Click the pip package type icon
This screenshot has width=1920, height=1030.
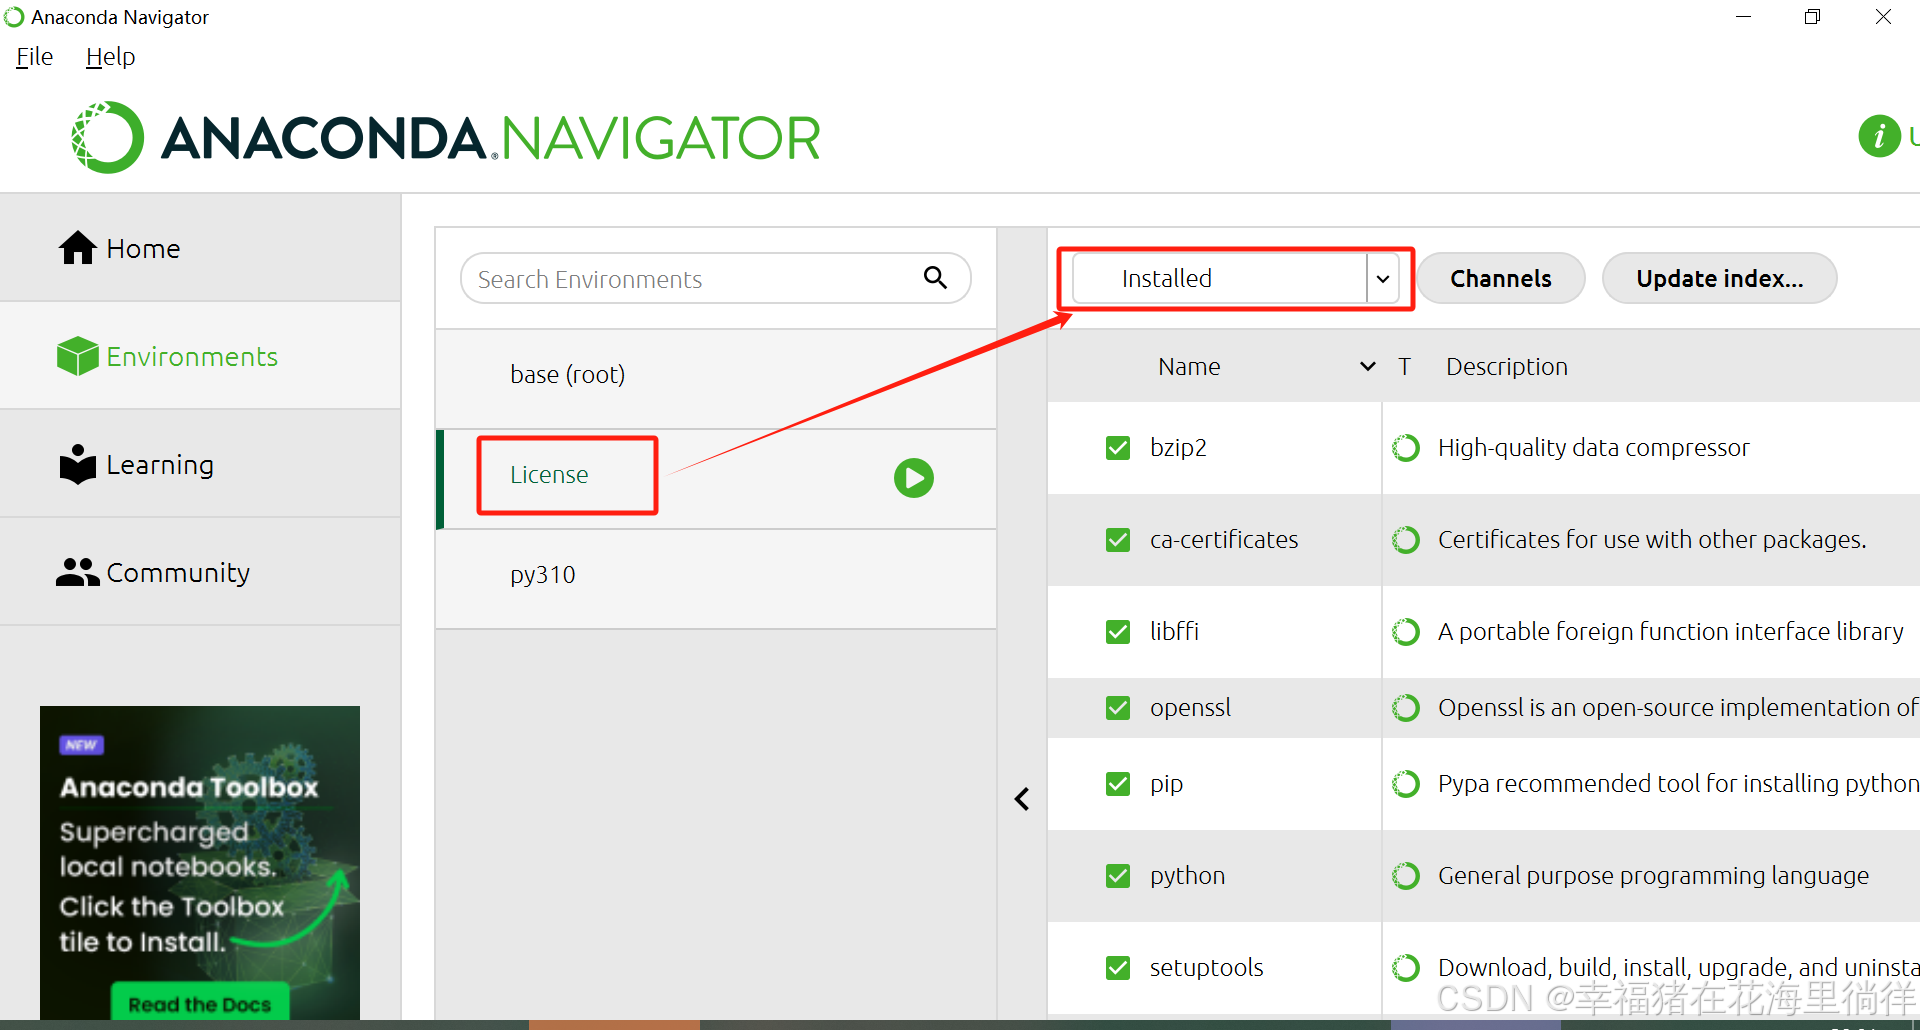point(1406,784)
